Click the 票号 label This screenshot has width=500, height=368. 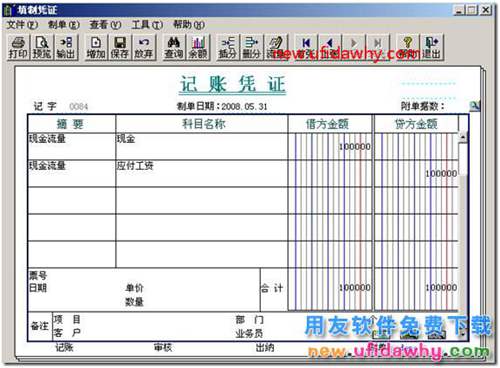(38, 275)
